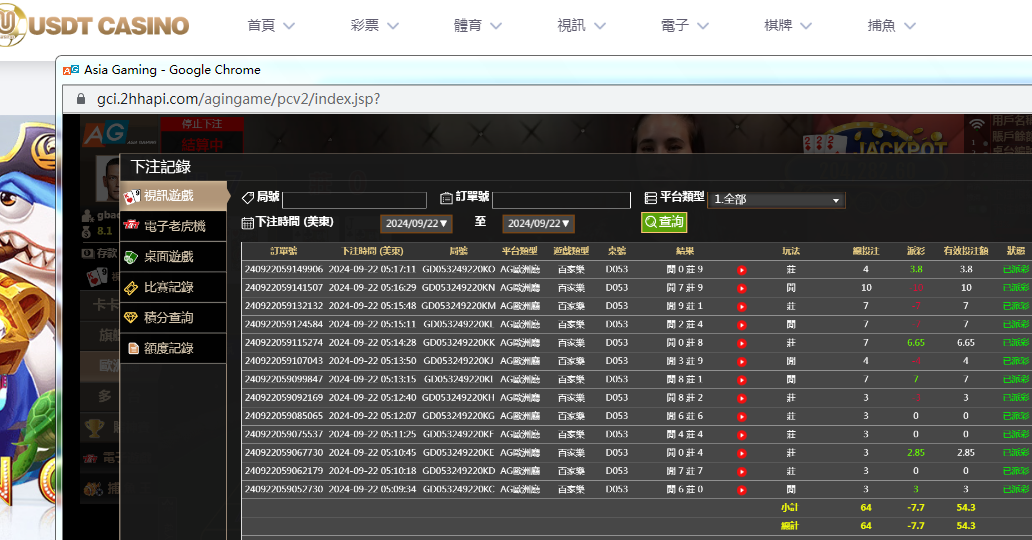Image resolution: width=1032 pixels, height=540 pixels.
Task: Switch to the 桌面遊戲 table games tab
Action: [x=168, y=257]
